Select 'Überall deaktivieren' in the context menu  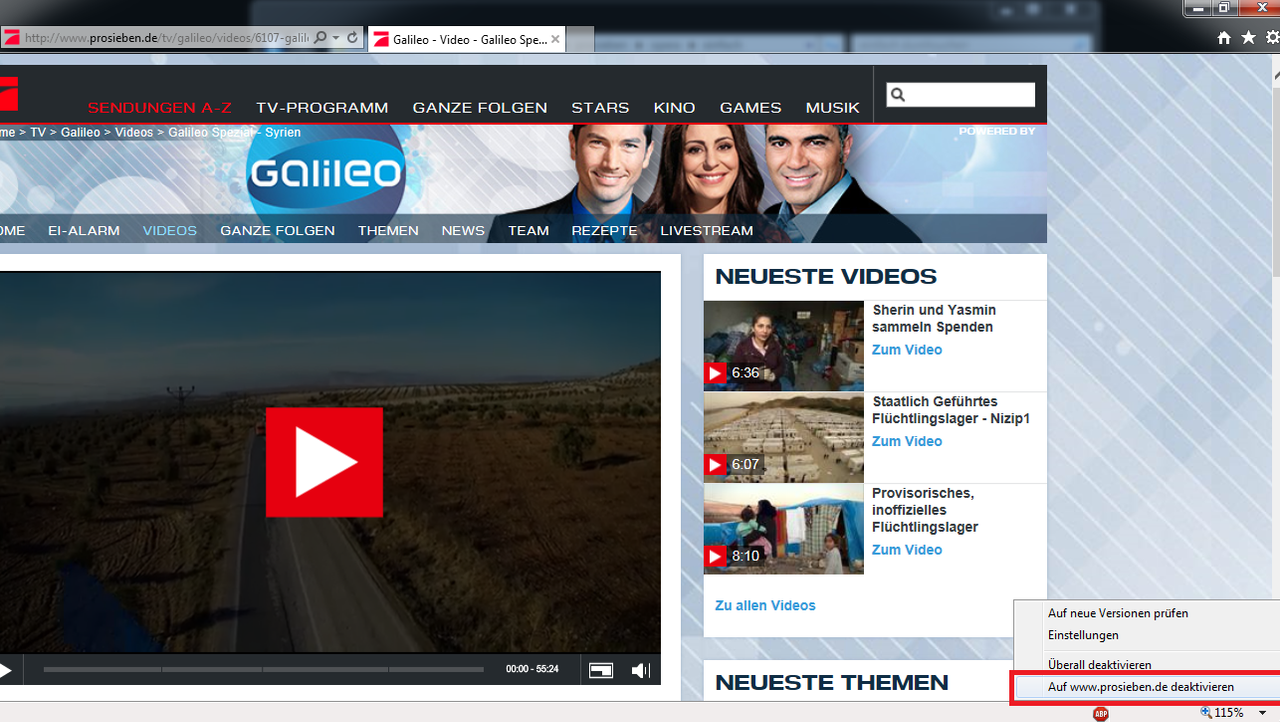tap(1099, 665)
